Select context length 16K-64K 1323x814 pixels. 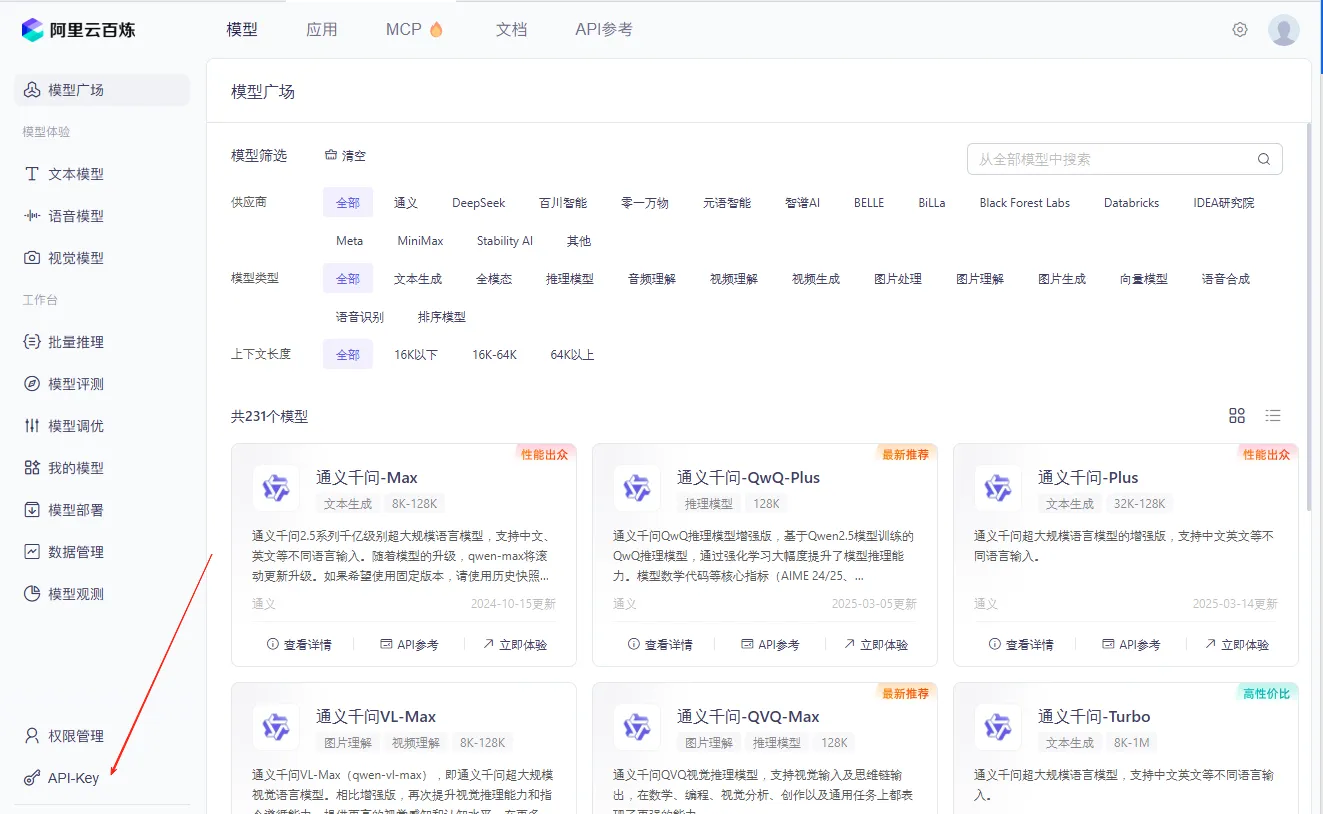(495, 355)
